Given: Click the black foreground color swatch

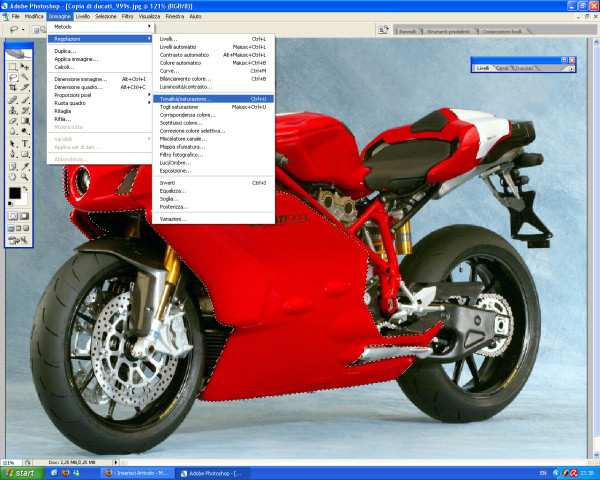Looking at the screenshot, I should click(15, 192).
